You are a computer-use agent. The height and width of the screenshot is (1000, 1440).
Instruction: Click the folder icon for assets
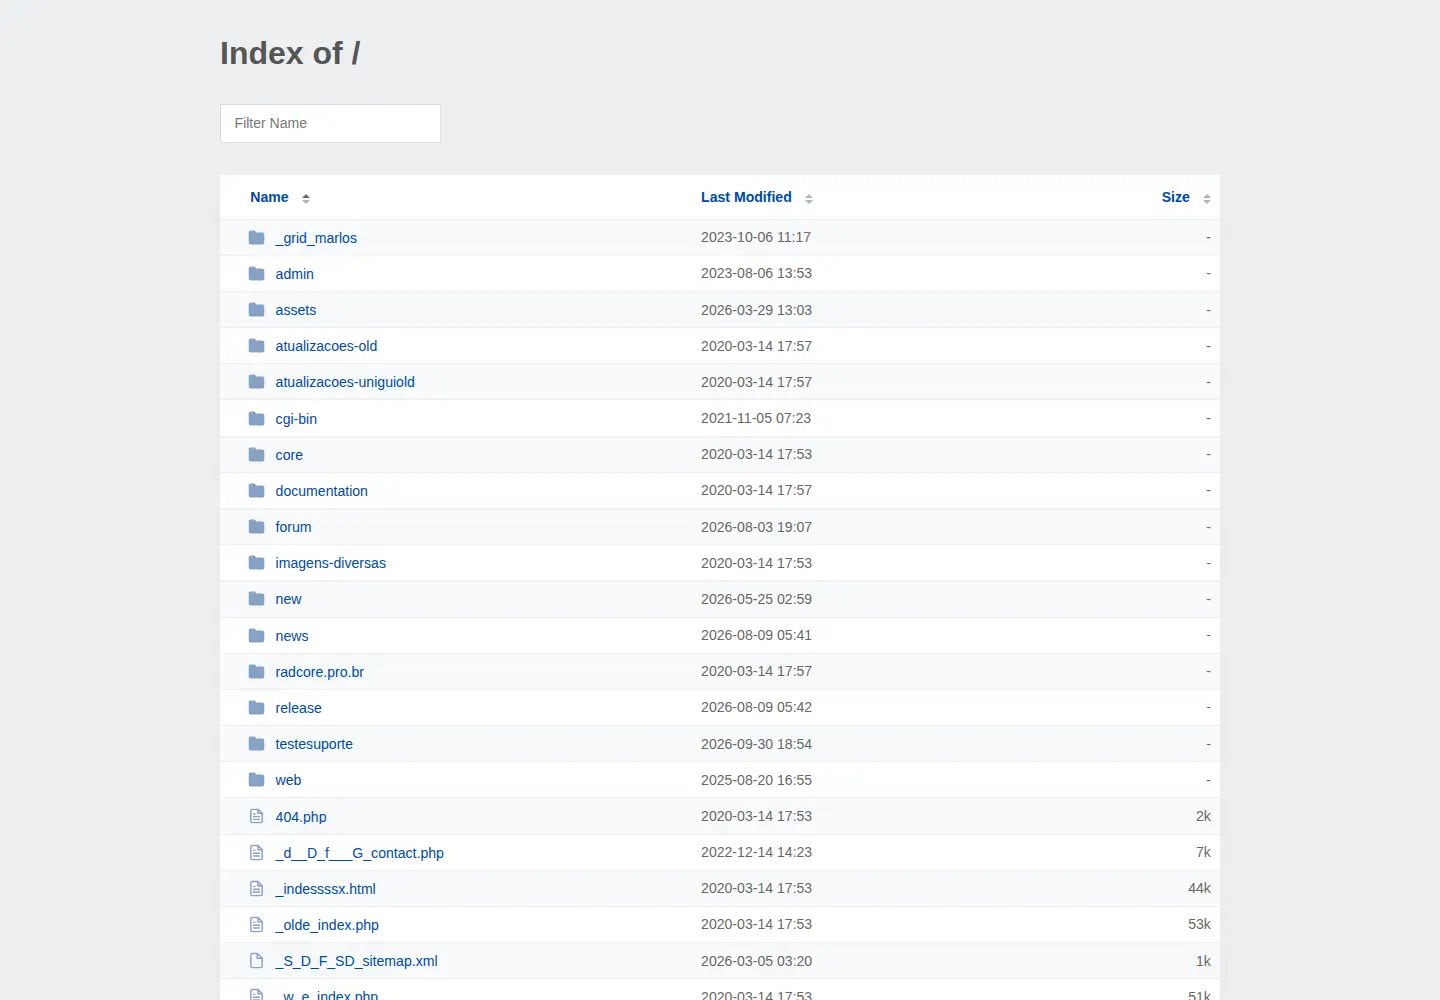[x=257, y=310]
